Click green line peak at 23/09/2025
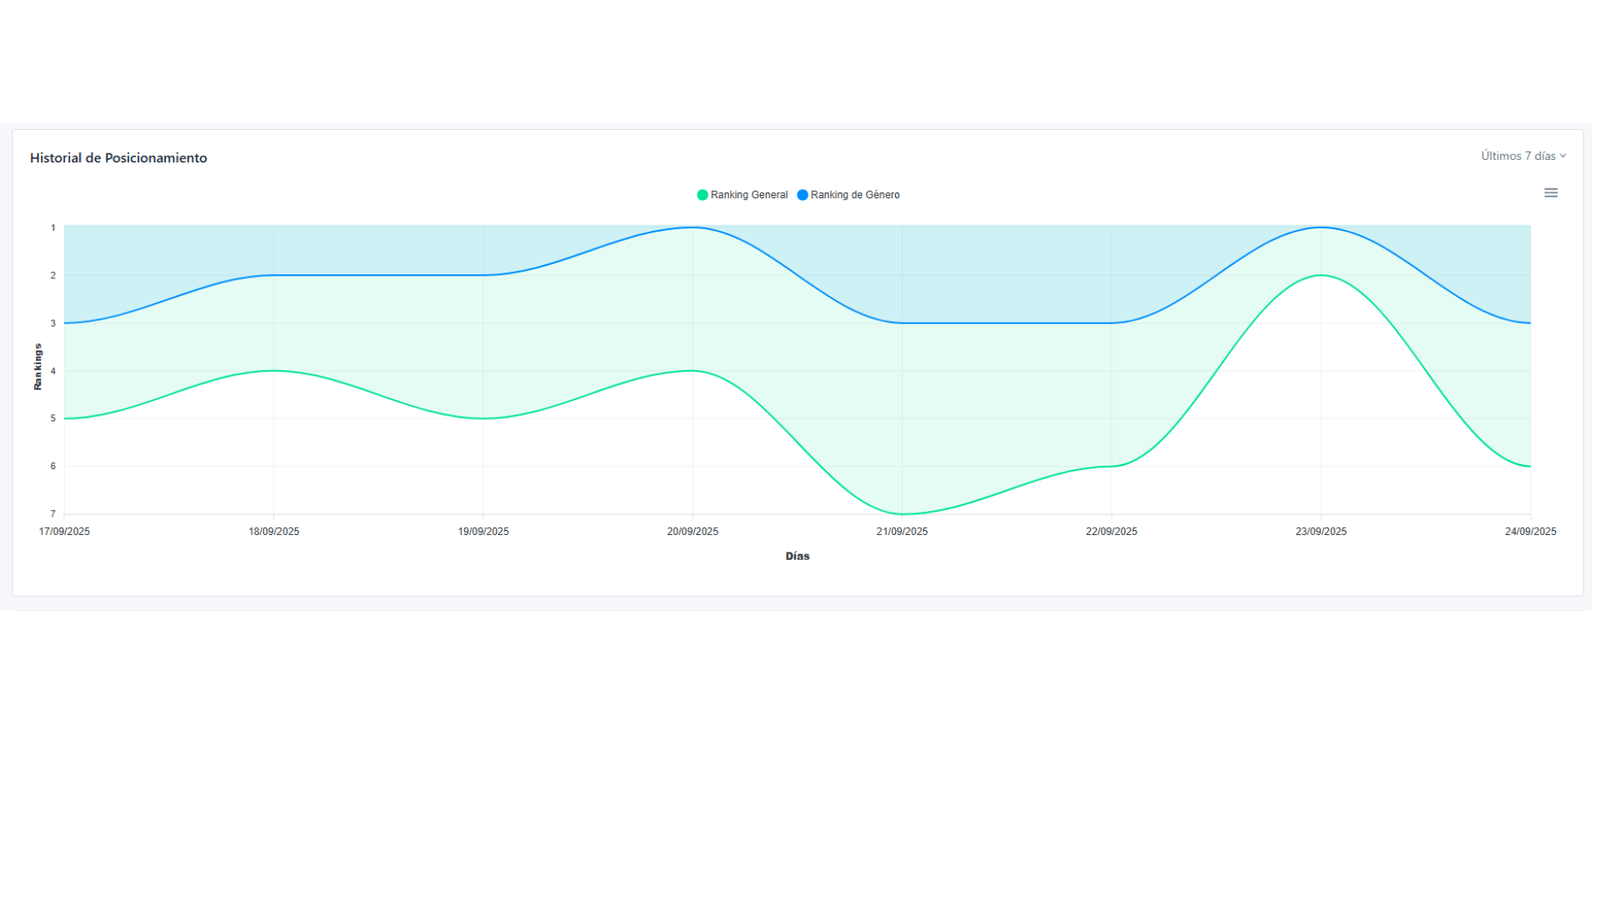Screen dimensions: 1600x900 click(x=1321, y=275)
